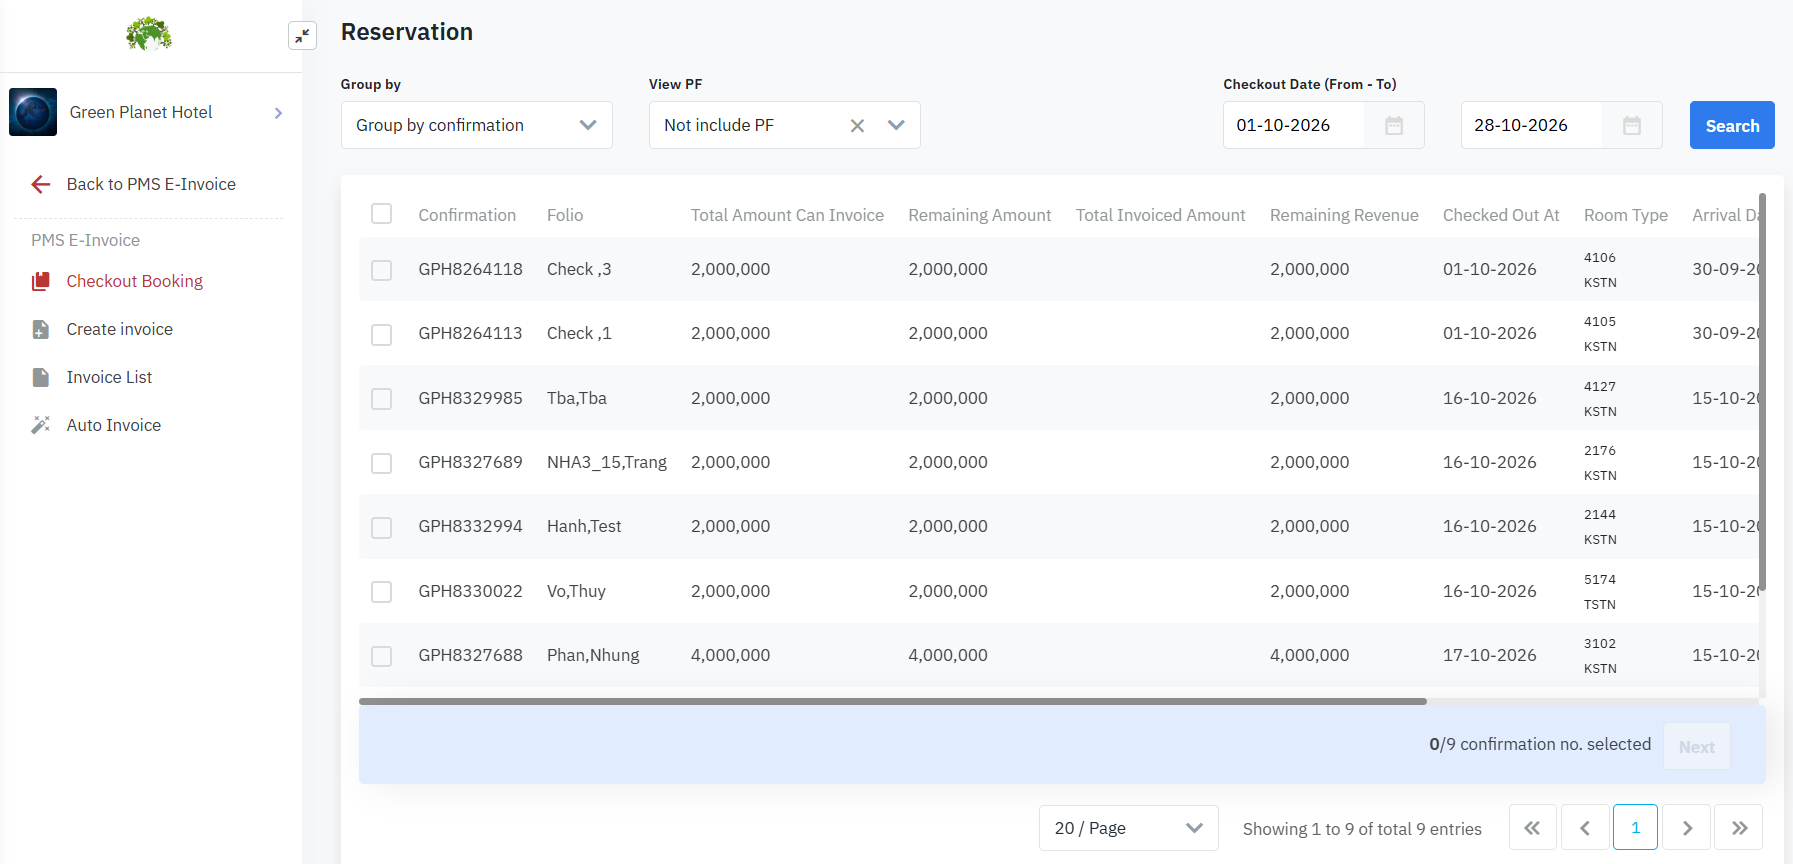
Task: Check the row for GPH8327688
Action: click(x=381, y=656)
